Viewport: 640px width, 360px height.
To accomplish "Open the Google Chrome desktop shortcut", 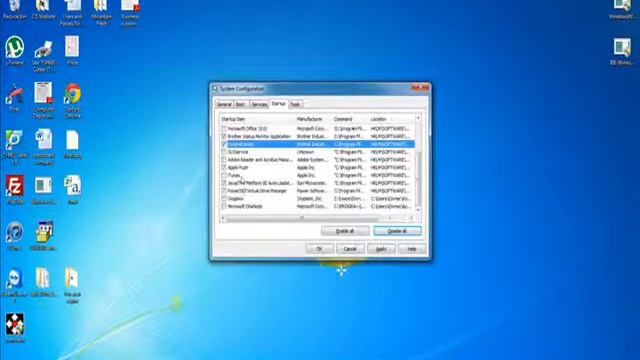I will tap(72, 93).
